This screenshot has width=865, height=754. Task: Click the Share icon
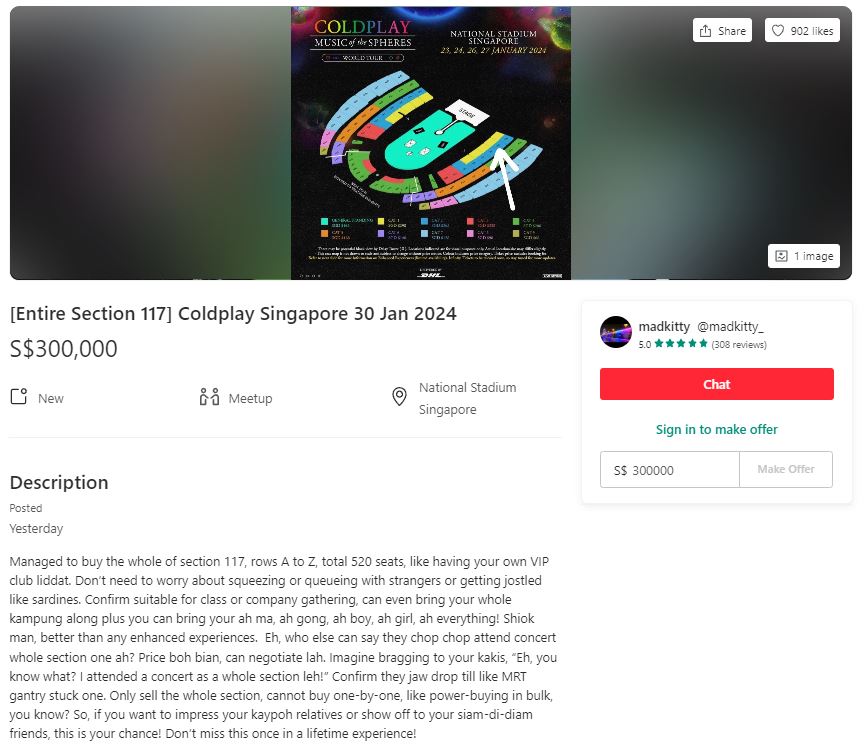coord(705,31)
